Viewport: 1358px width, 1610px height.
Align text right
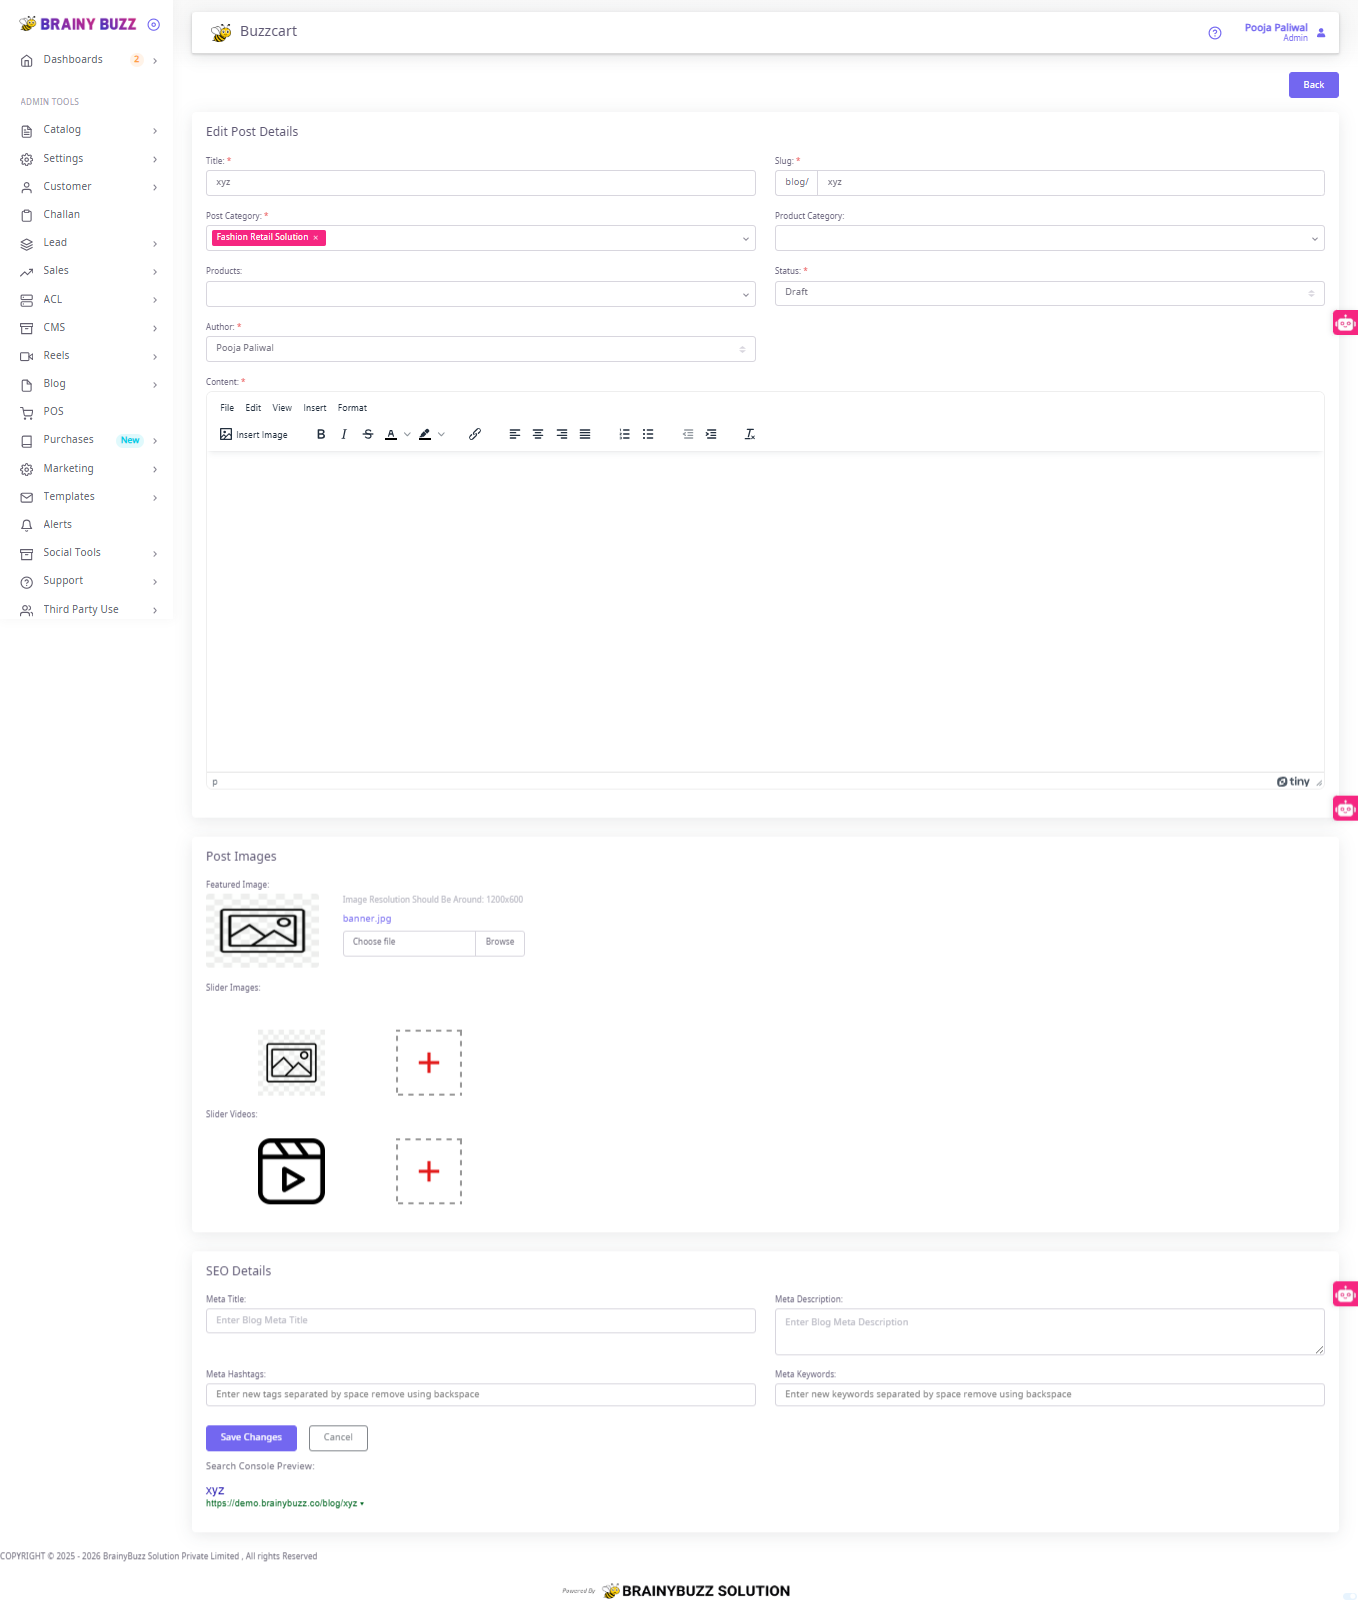pyautogui.click(x=562, y=434)
